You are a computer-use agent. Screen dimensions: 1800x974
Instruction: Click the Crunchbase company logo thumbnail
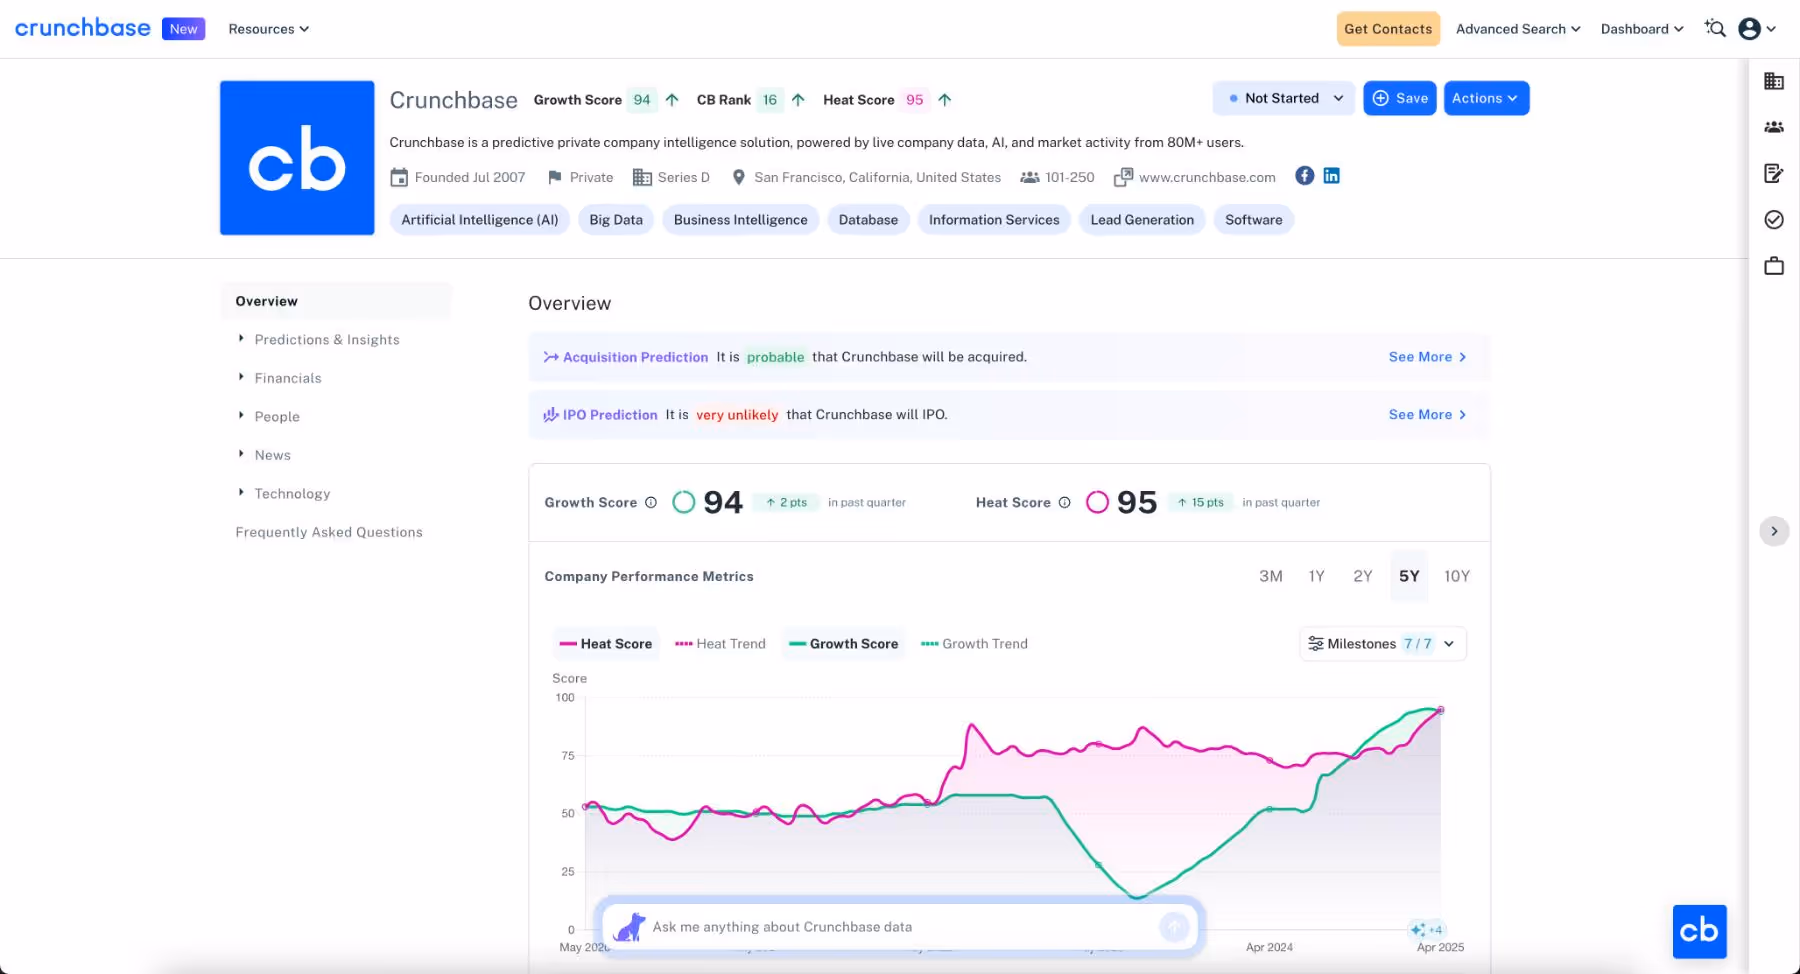(x=297, y=158)
